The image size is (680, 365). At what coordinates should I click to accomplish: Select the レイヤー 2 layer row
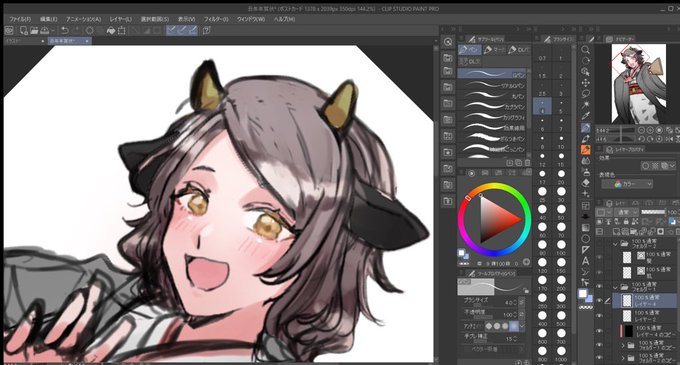645,316
